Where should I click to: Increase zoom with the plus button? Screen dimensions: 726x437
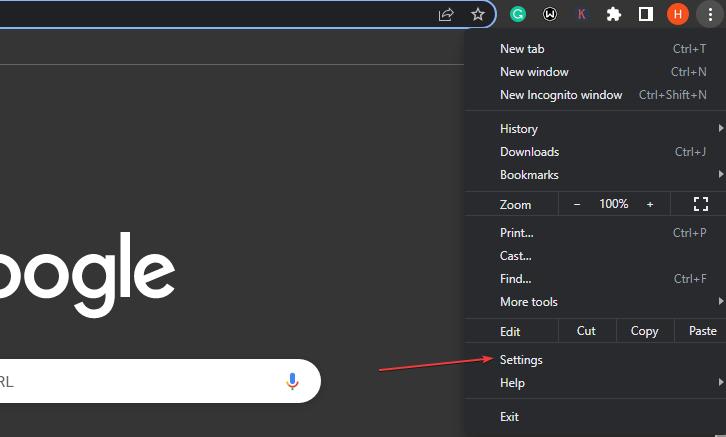point(650,204)
